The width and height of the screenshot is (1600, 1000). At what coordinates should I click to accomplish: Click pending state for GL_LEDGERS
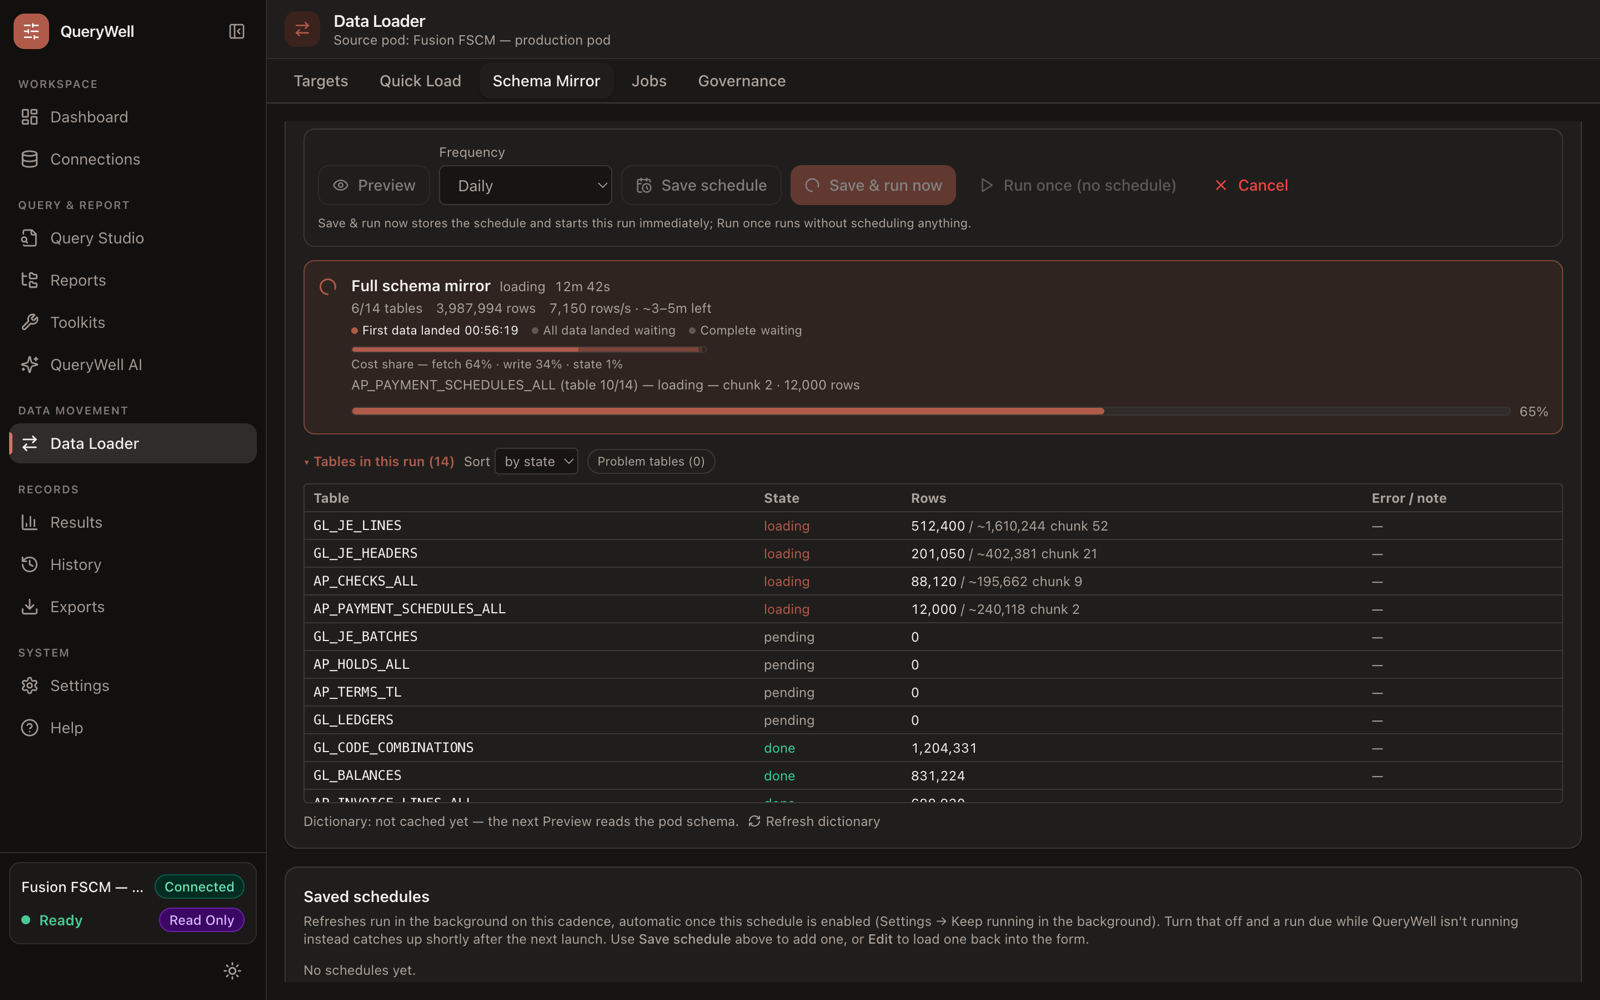(x=789, y=720)
